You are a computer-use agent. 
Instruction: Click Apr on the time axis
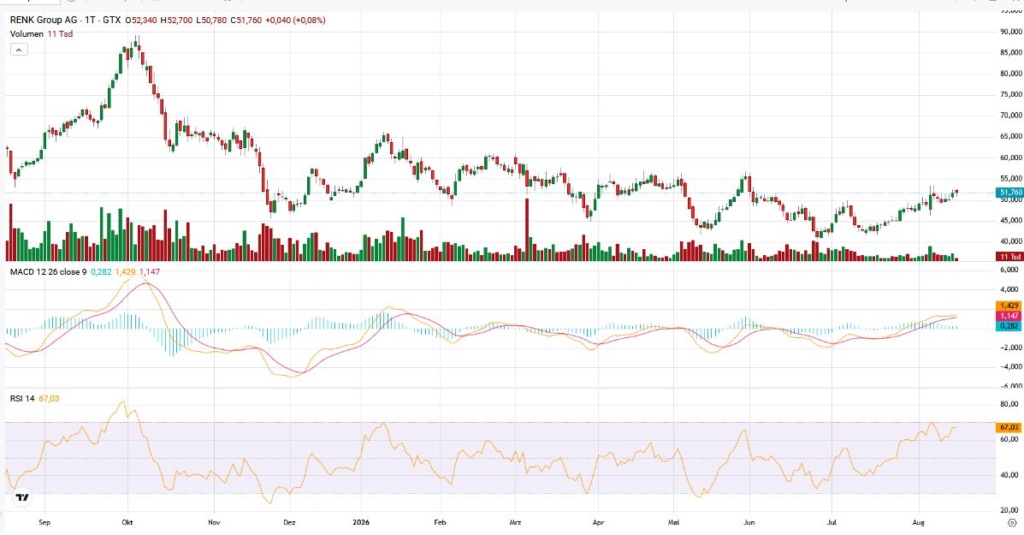click(598, 523)
